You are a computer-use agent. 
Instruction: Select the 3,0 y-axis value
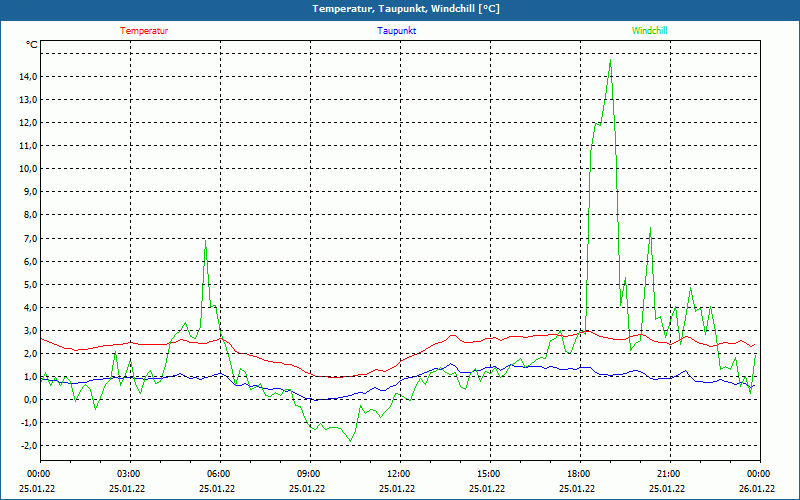pos(30,331)
